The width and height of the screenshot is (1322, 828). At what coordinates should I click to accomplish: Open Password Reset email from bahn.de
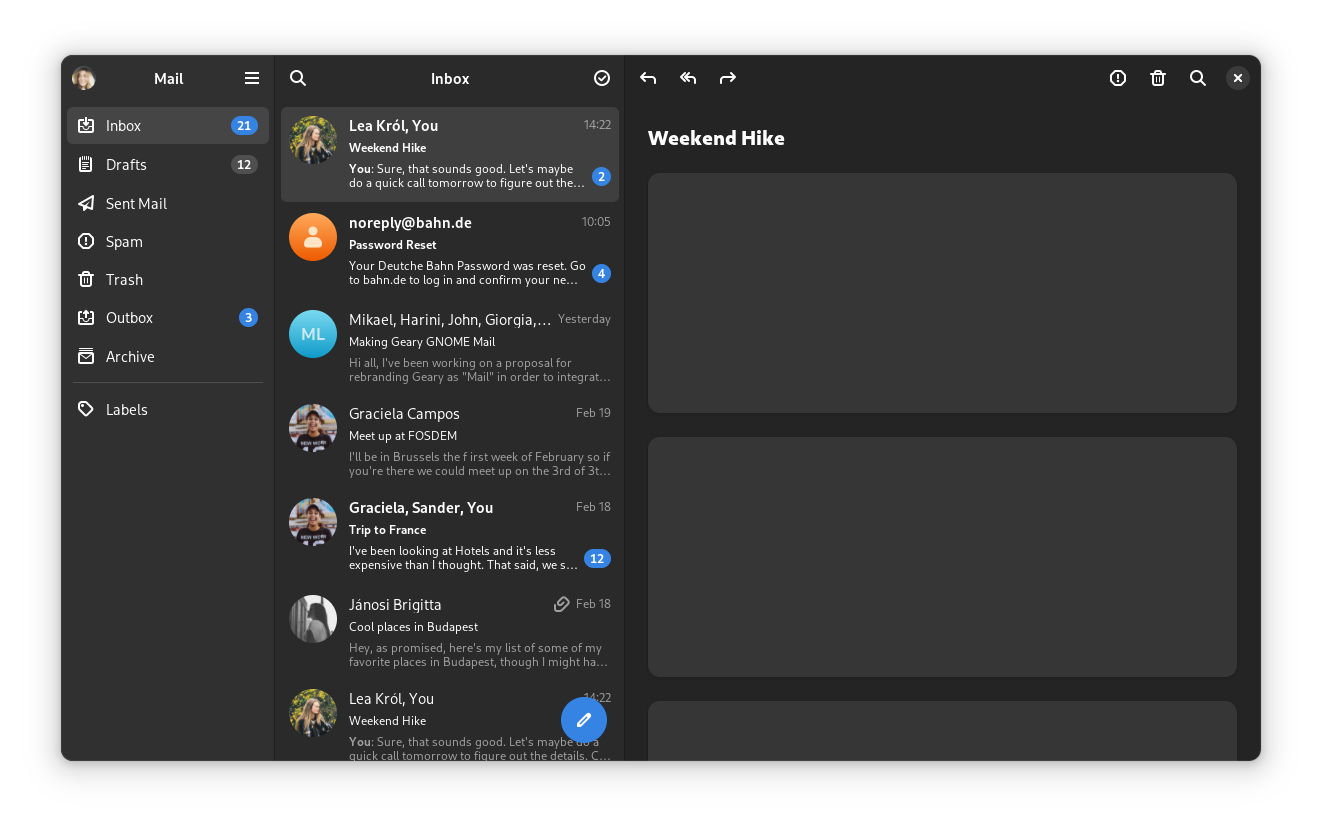pyautogui.click(x=450, y=250)
